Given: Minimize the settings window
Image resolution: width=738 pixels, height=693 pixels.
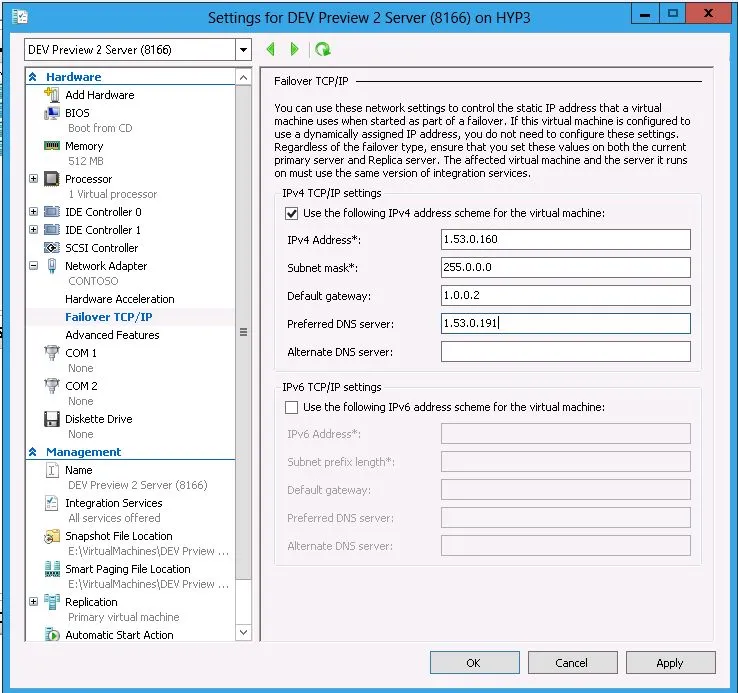Looking at the screenshot, I should click(645, 14).
